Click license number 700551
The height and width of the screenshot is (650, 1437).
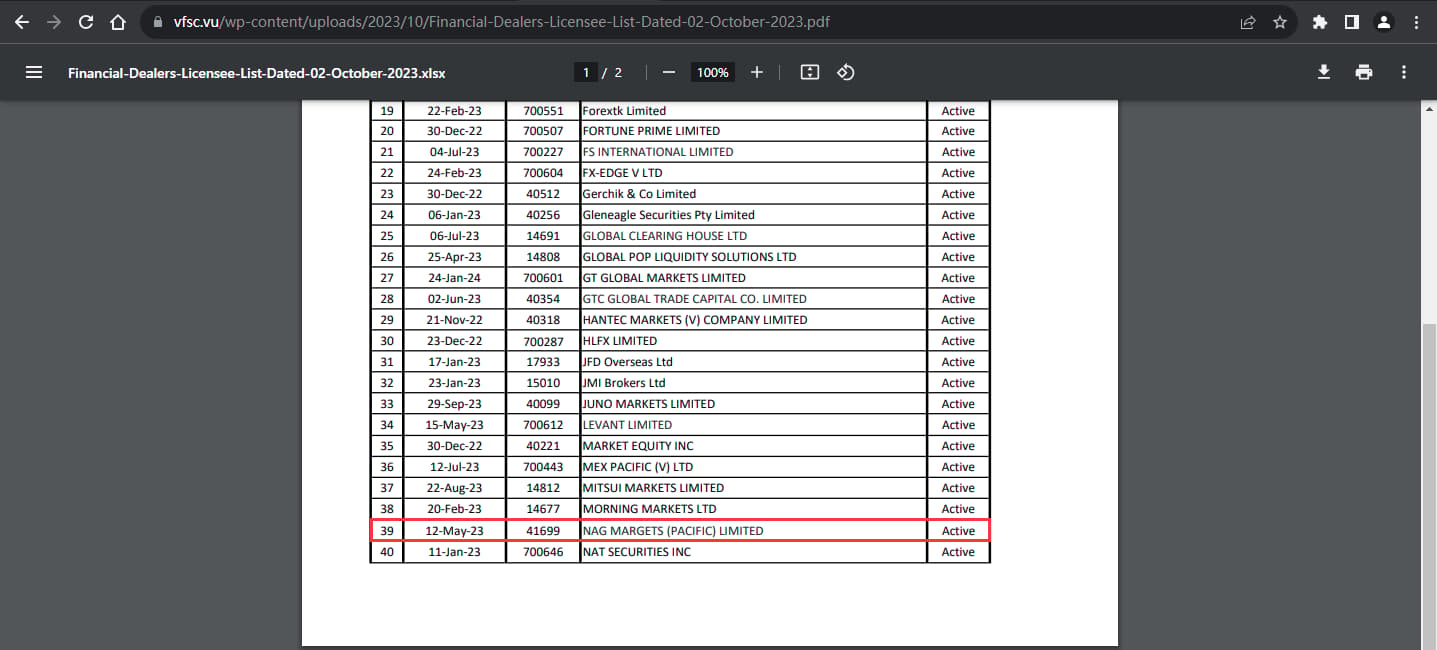(x=543, y=111)
